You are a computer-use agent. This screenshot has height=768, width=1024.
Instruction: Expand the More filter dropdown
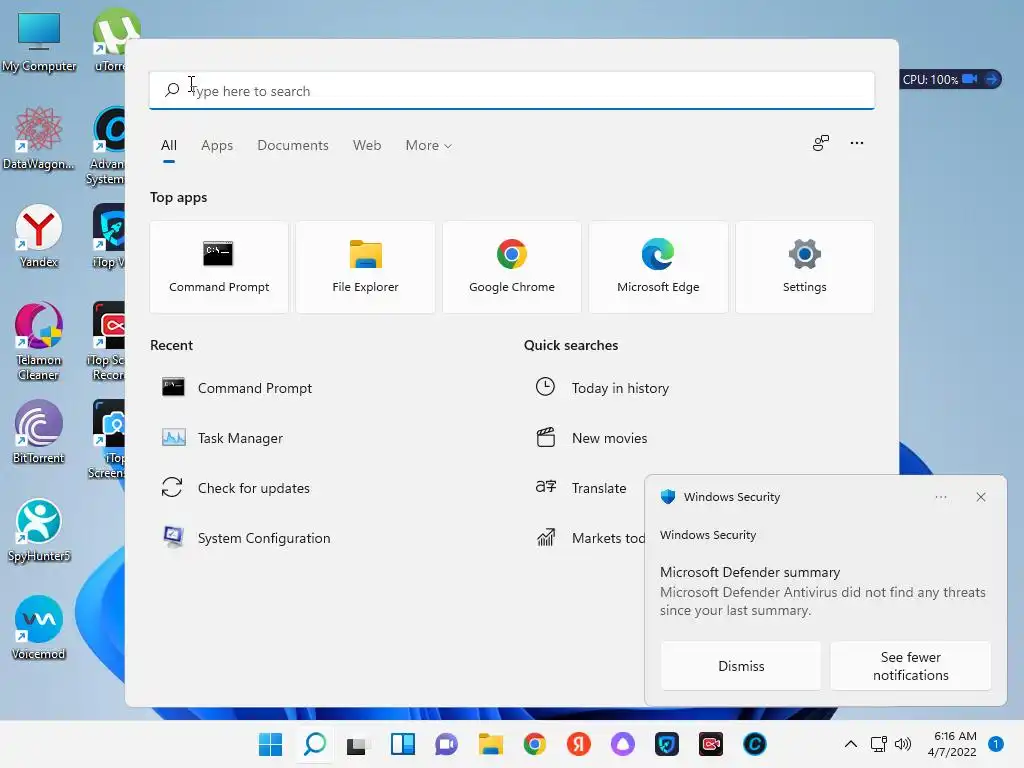pyautogui.click(x=428, y=146)
